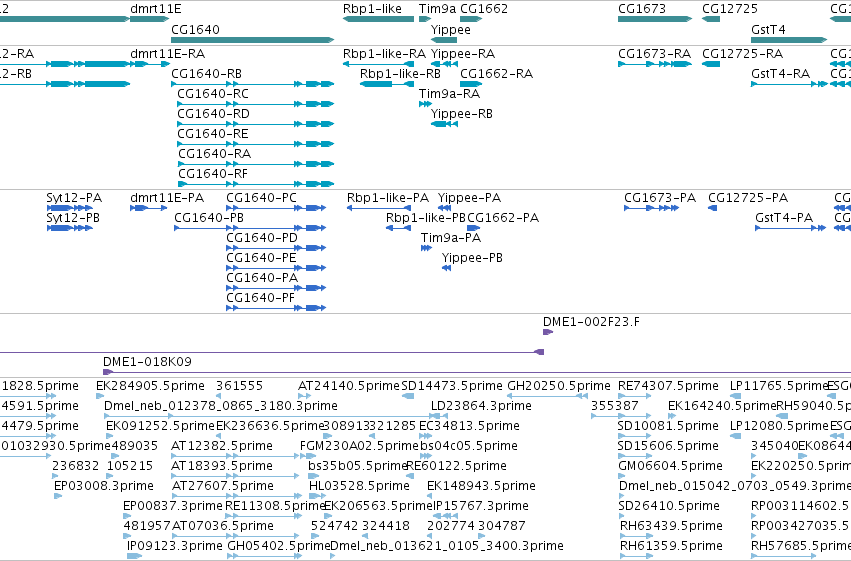The image size is (851, 561).
Task: Select protein CG1673-PA
Action: [651, 208]
